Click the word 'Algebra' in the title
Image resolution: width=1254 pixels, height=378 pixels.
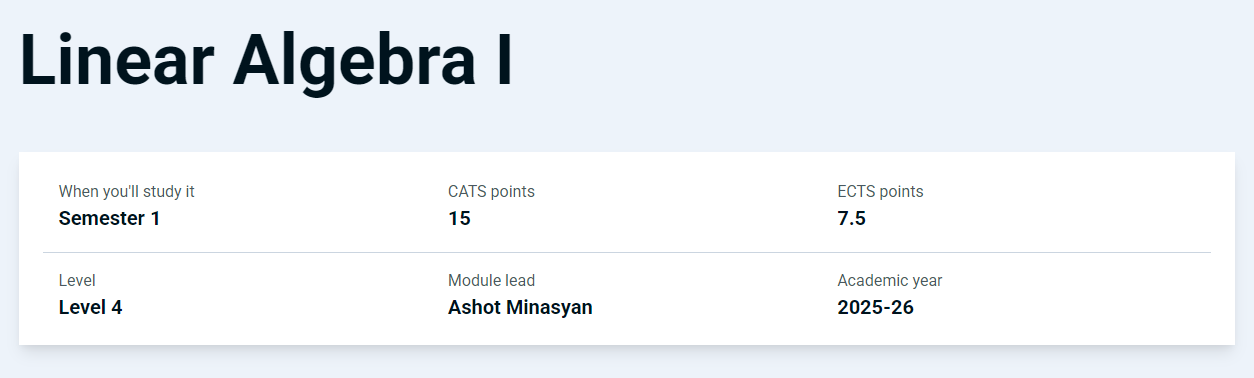click(x=355, y=62)
